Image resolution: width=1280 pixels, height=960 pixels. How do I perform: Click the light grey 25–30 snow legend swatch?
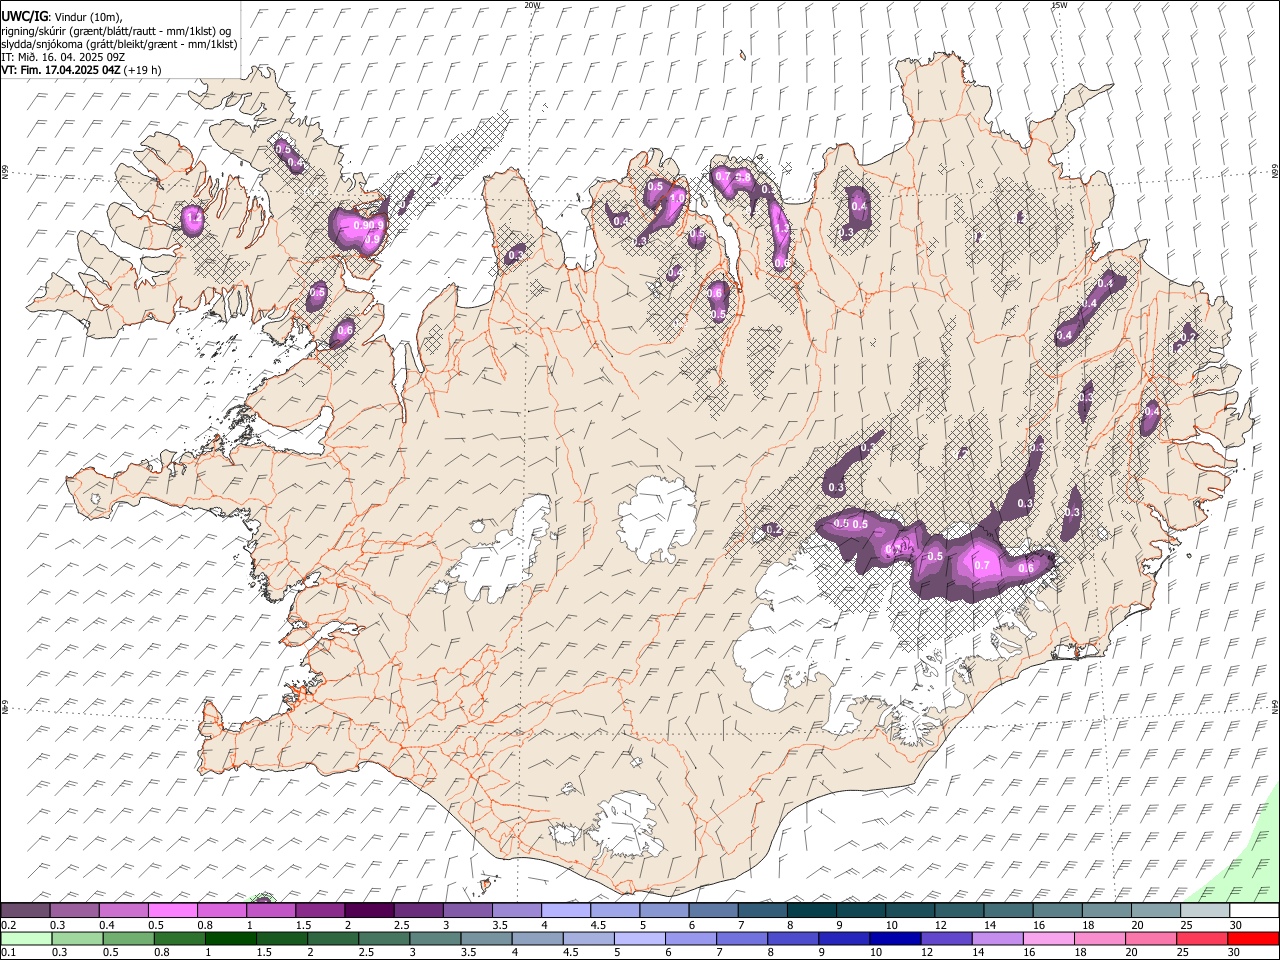(x=1205, y=910)
